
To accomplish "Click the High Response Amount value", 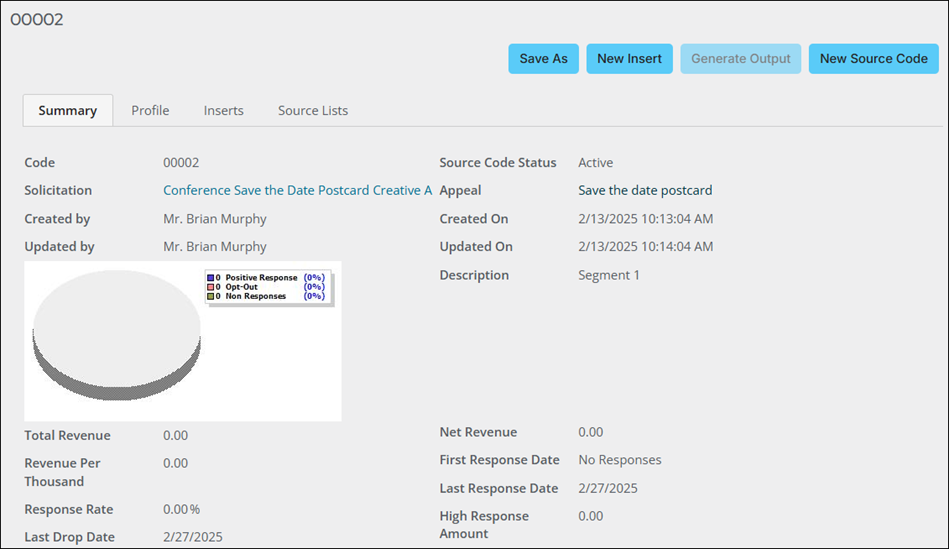I will 591,516.
